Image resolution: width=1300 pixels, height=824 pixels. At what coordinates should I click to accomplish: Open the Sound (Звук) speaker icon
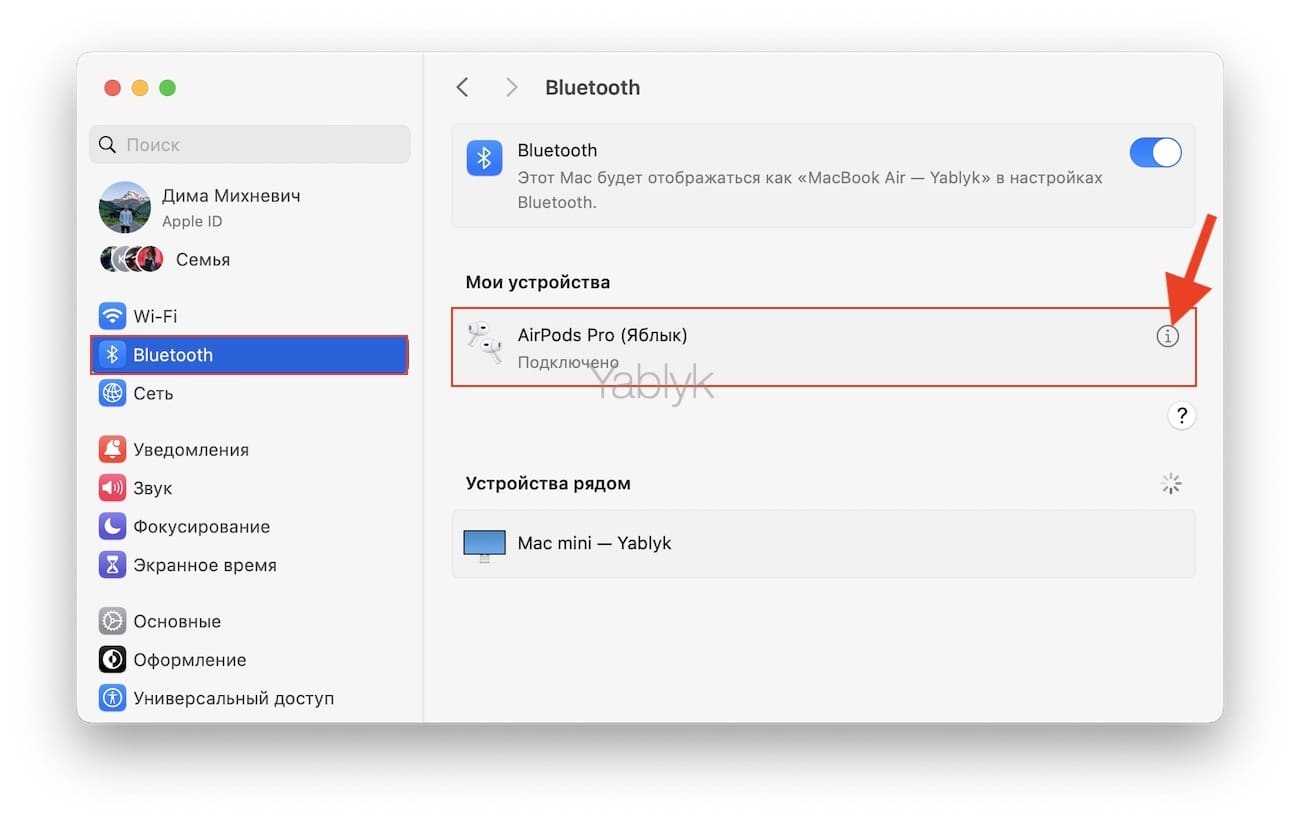112,488
